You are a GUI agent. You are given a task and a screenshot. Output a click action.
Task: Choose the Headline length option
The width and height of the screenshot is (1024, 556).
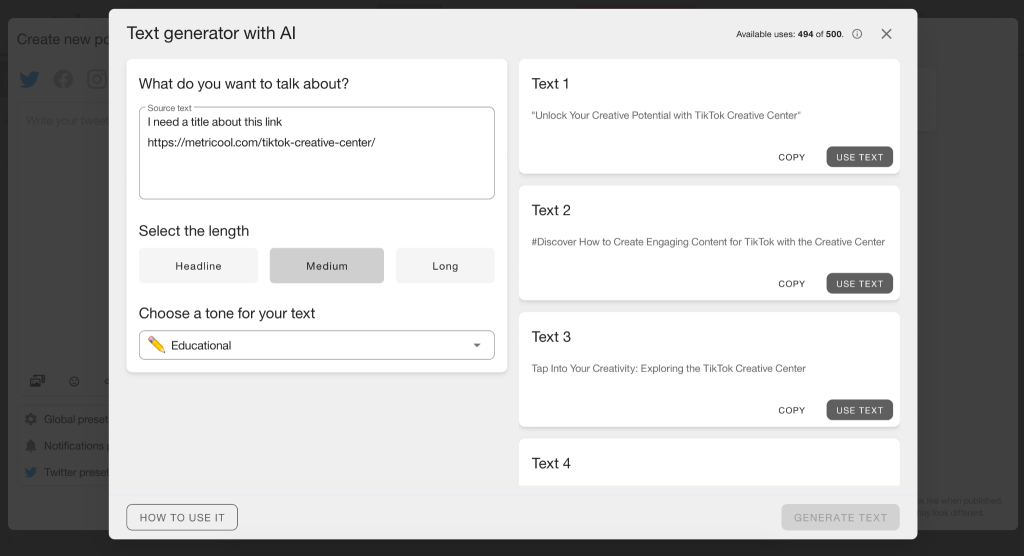199,266
